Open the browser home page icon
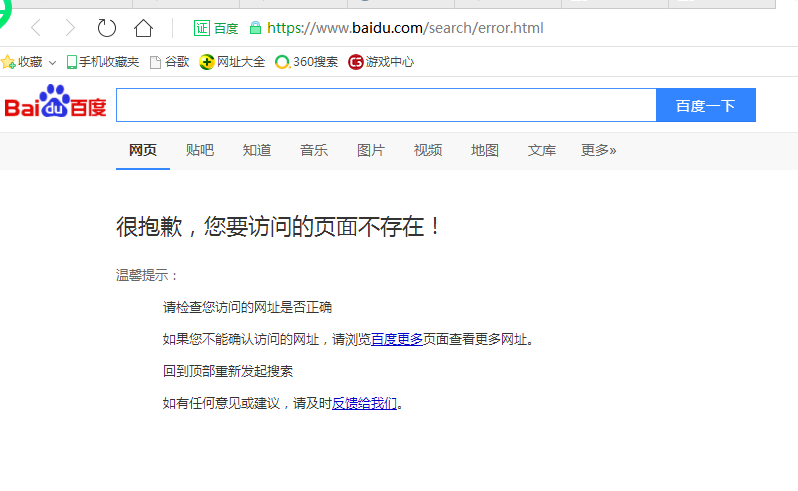This screenshot has width=798, height=491. [x=143, y=28]
